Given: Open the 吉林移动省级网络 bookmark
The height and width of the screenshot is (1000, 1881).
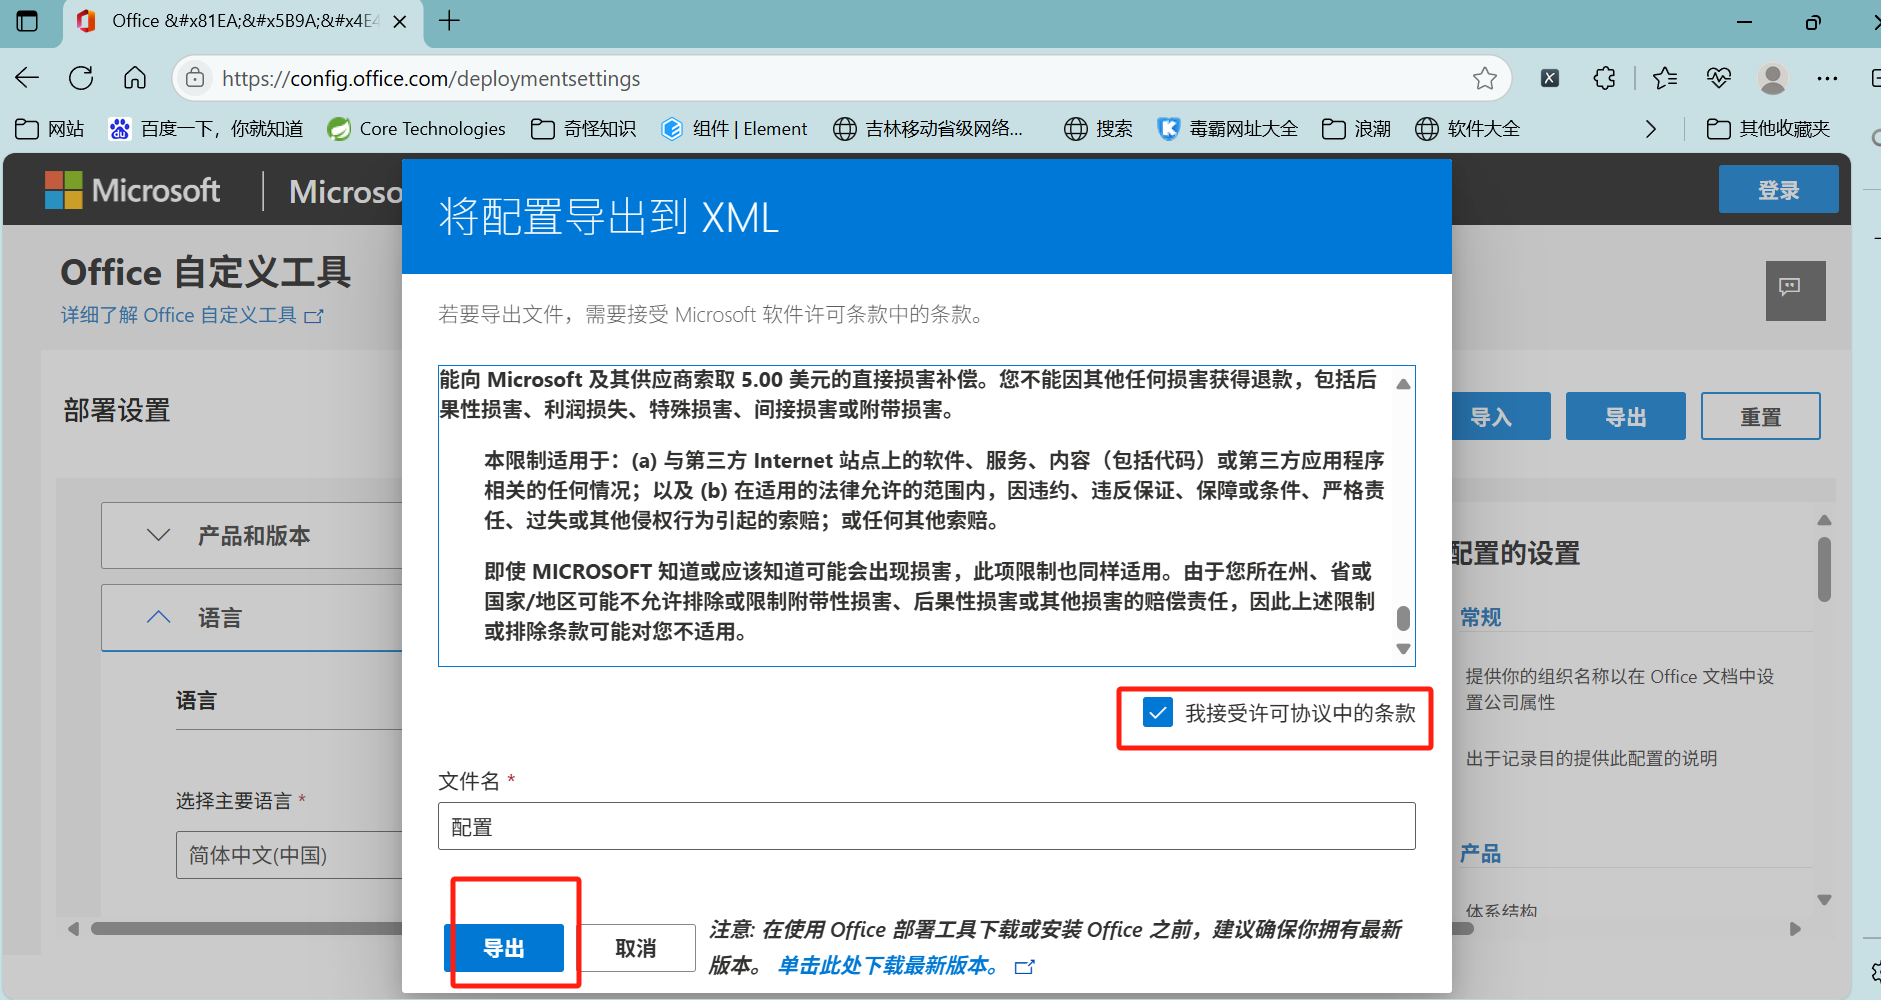Looking at the screenshot, I should pyautogui.click(x=928, y=129).
